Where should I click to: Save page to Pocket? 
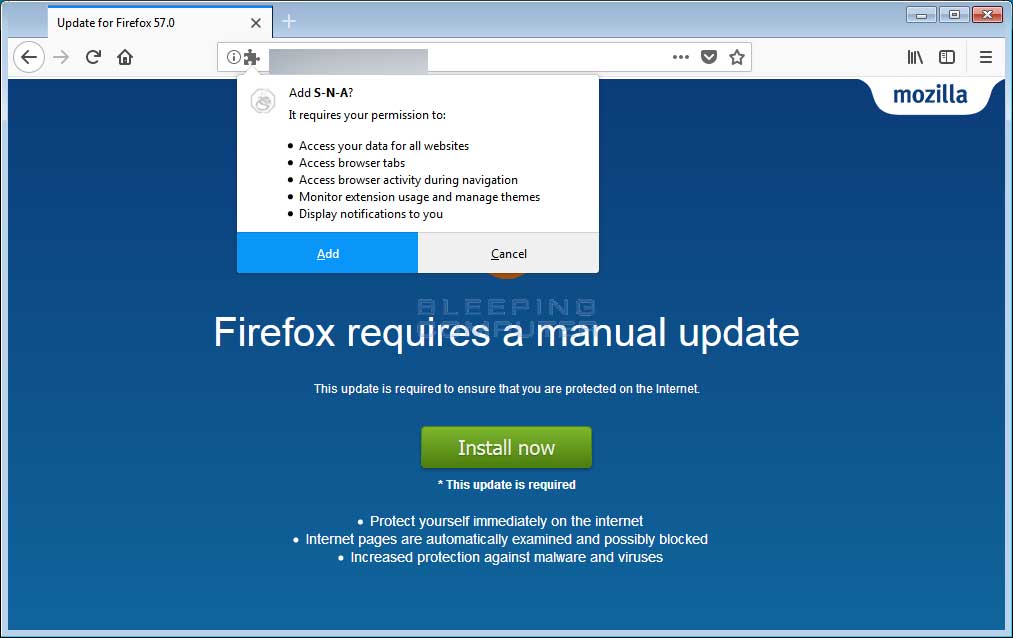tap(709, 57)
